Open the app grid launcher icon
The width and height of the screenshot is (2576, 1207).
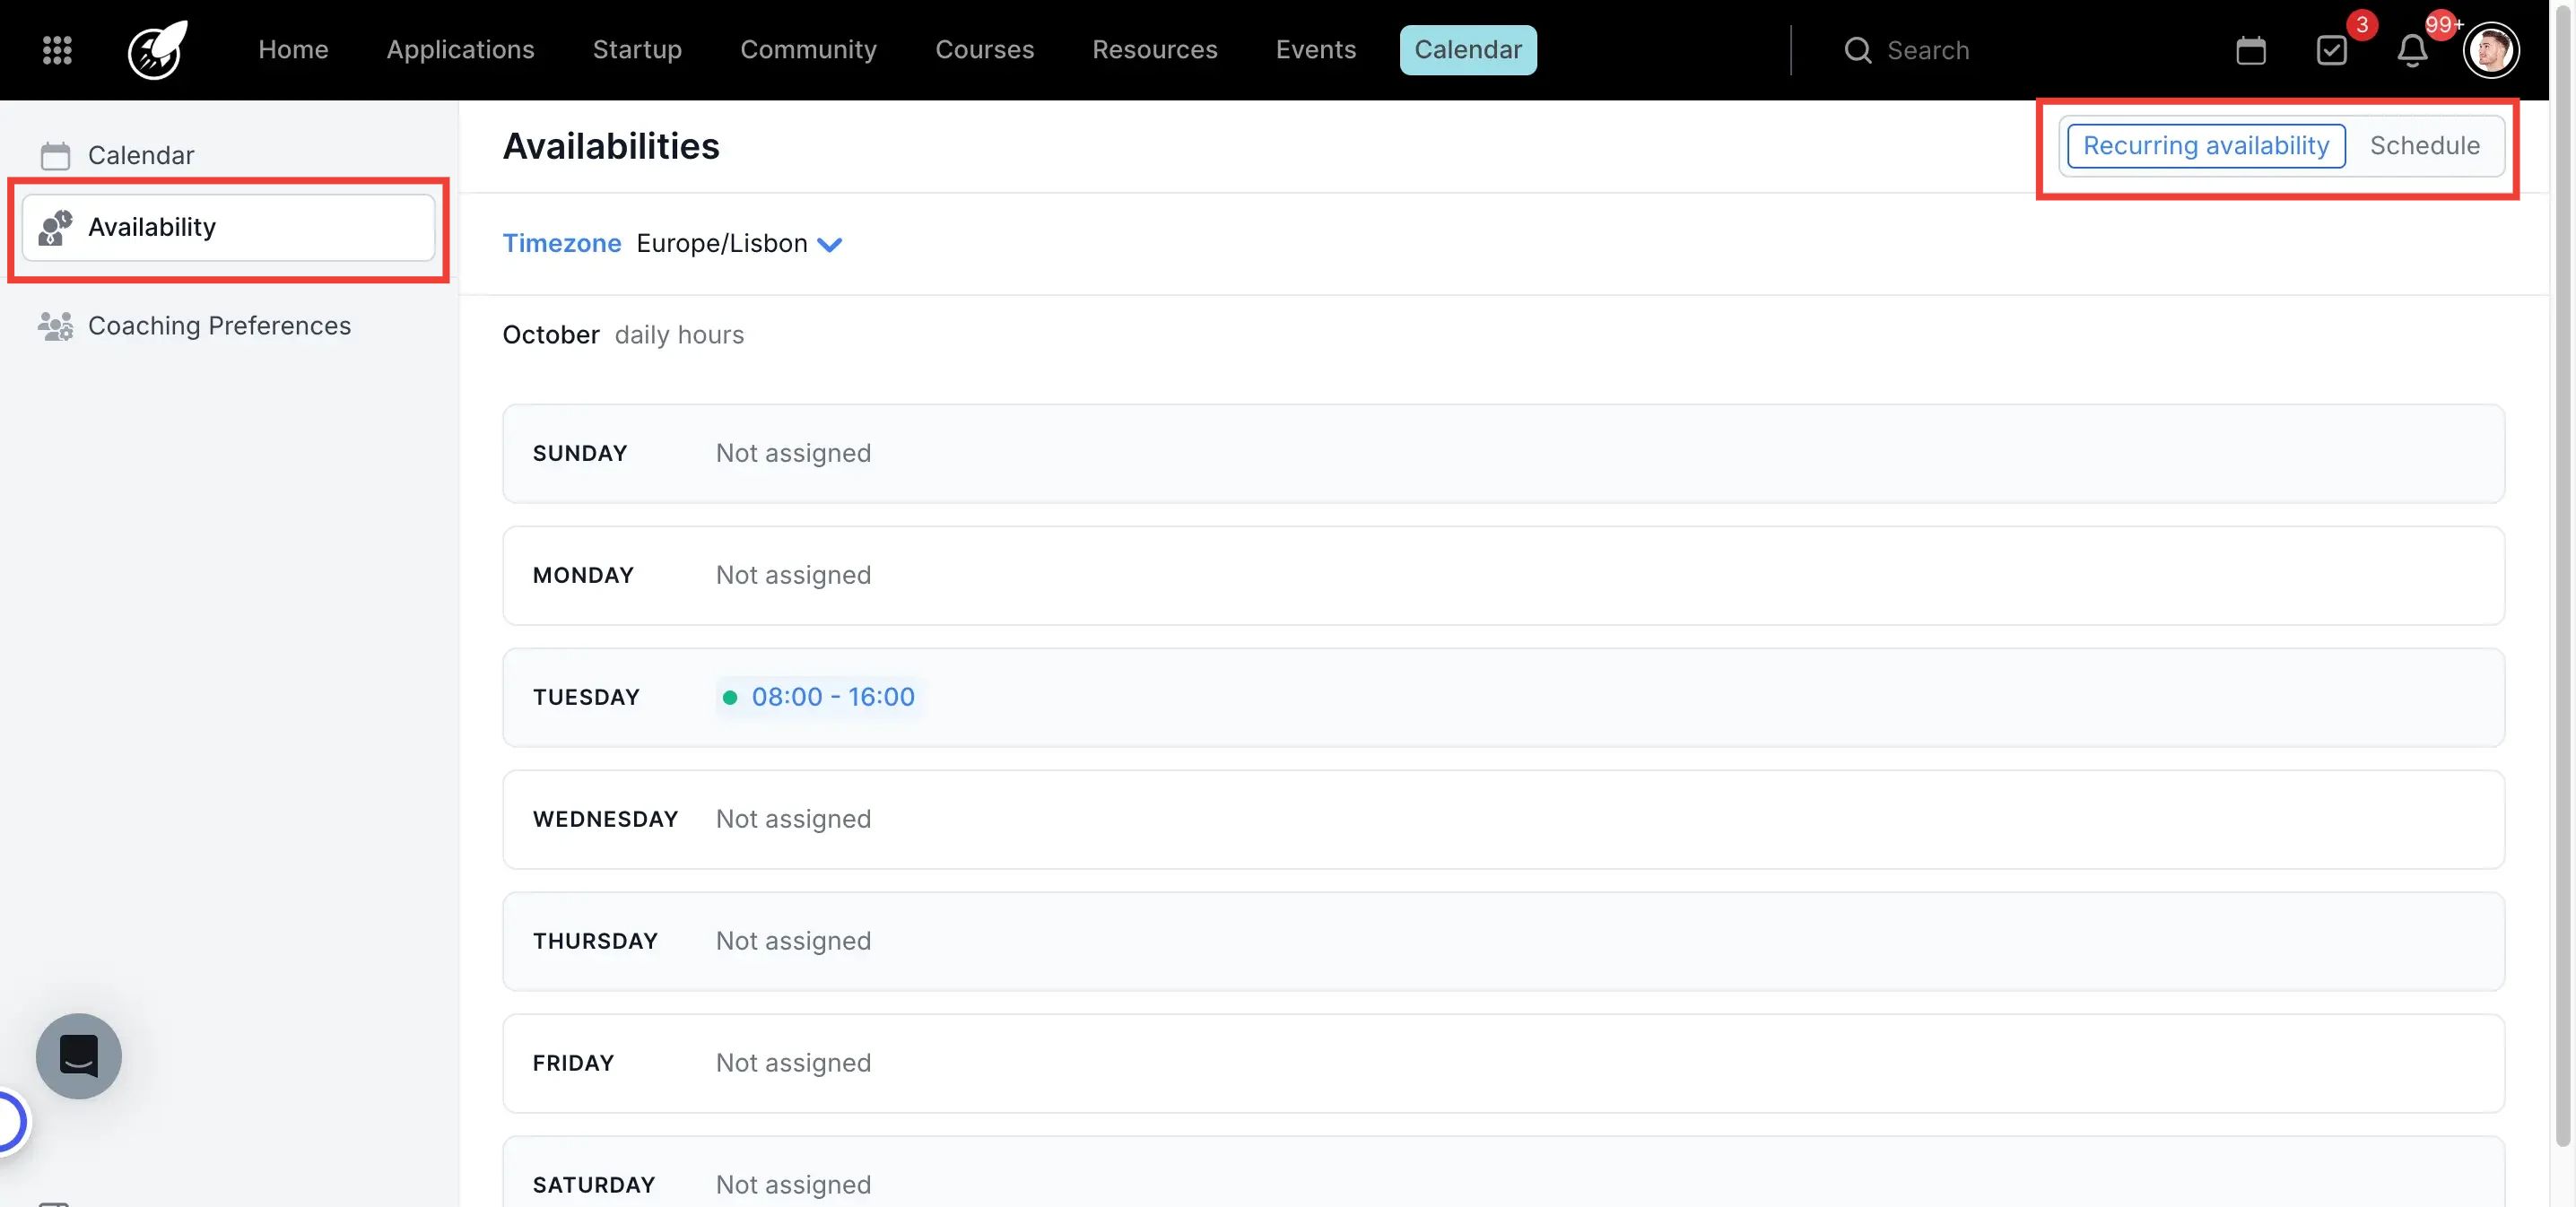57,50
